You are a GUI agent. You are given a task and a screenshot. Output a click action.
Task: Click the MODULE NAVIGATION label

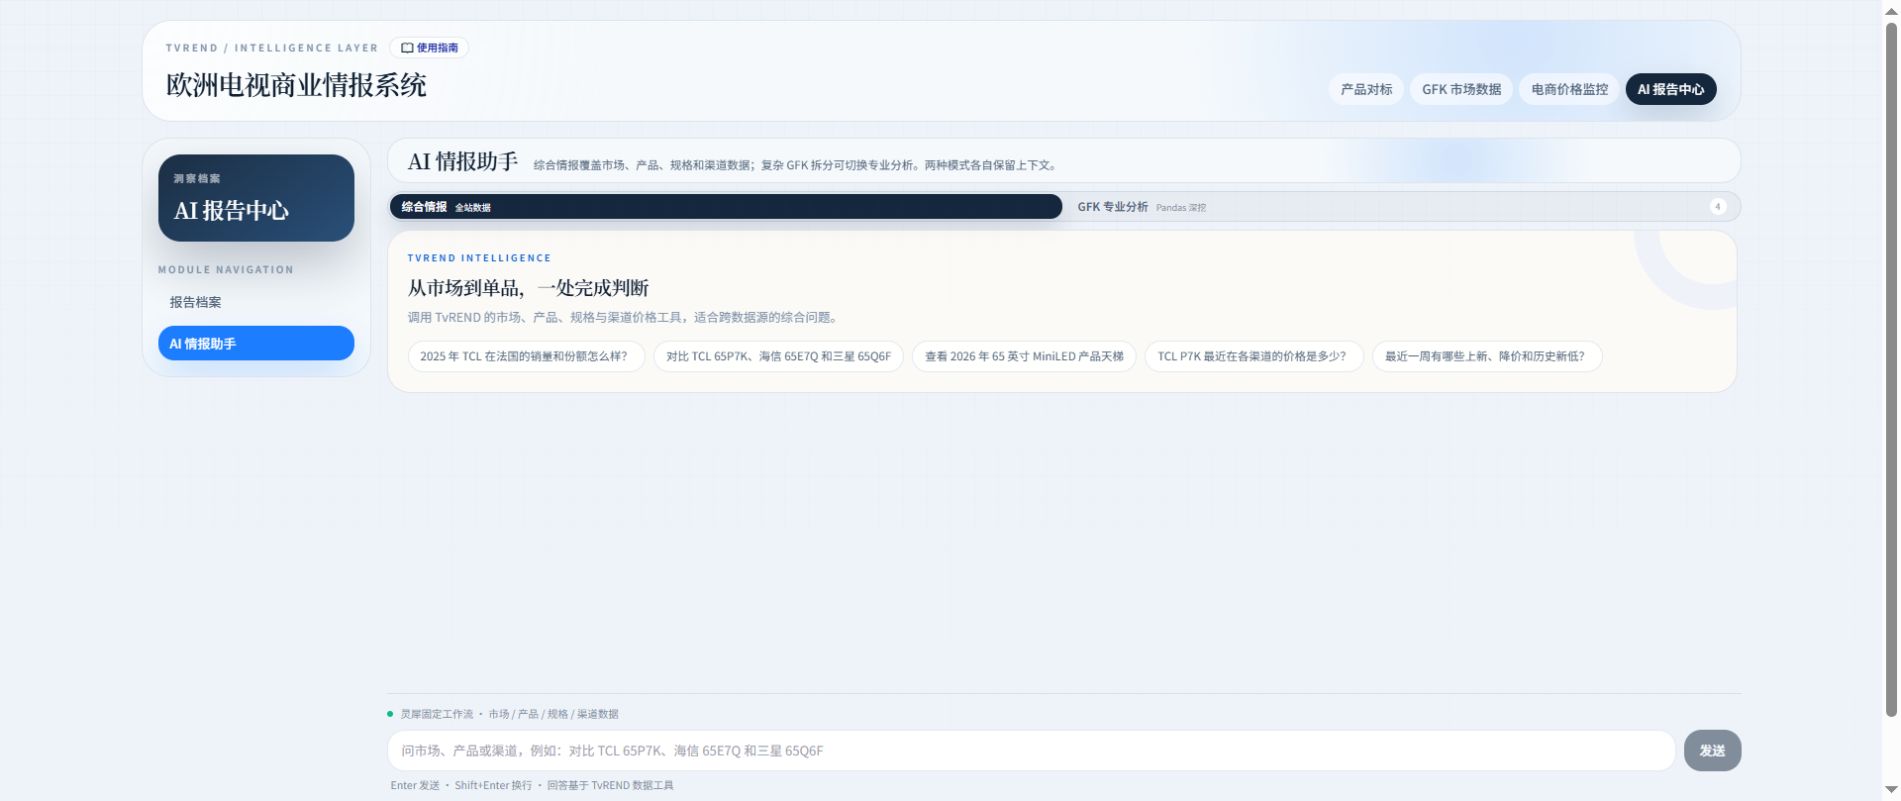tap(226, 270)
